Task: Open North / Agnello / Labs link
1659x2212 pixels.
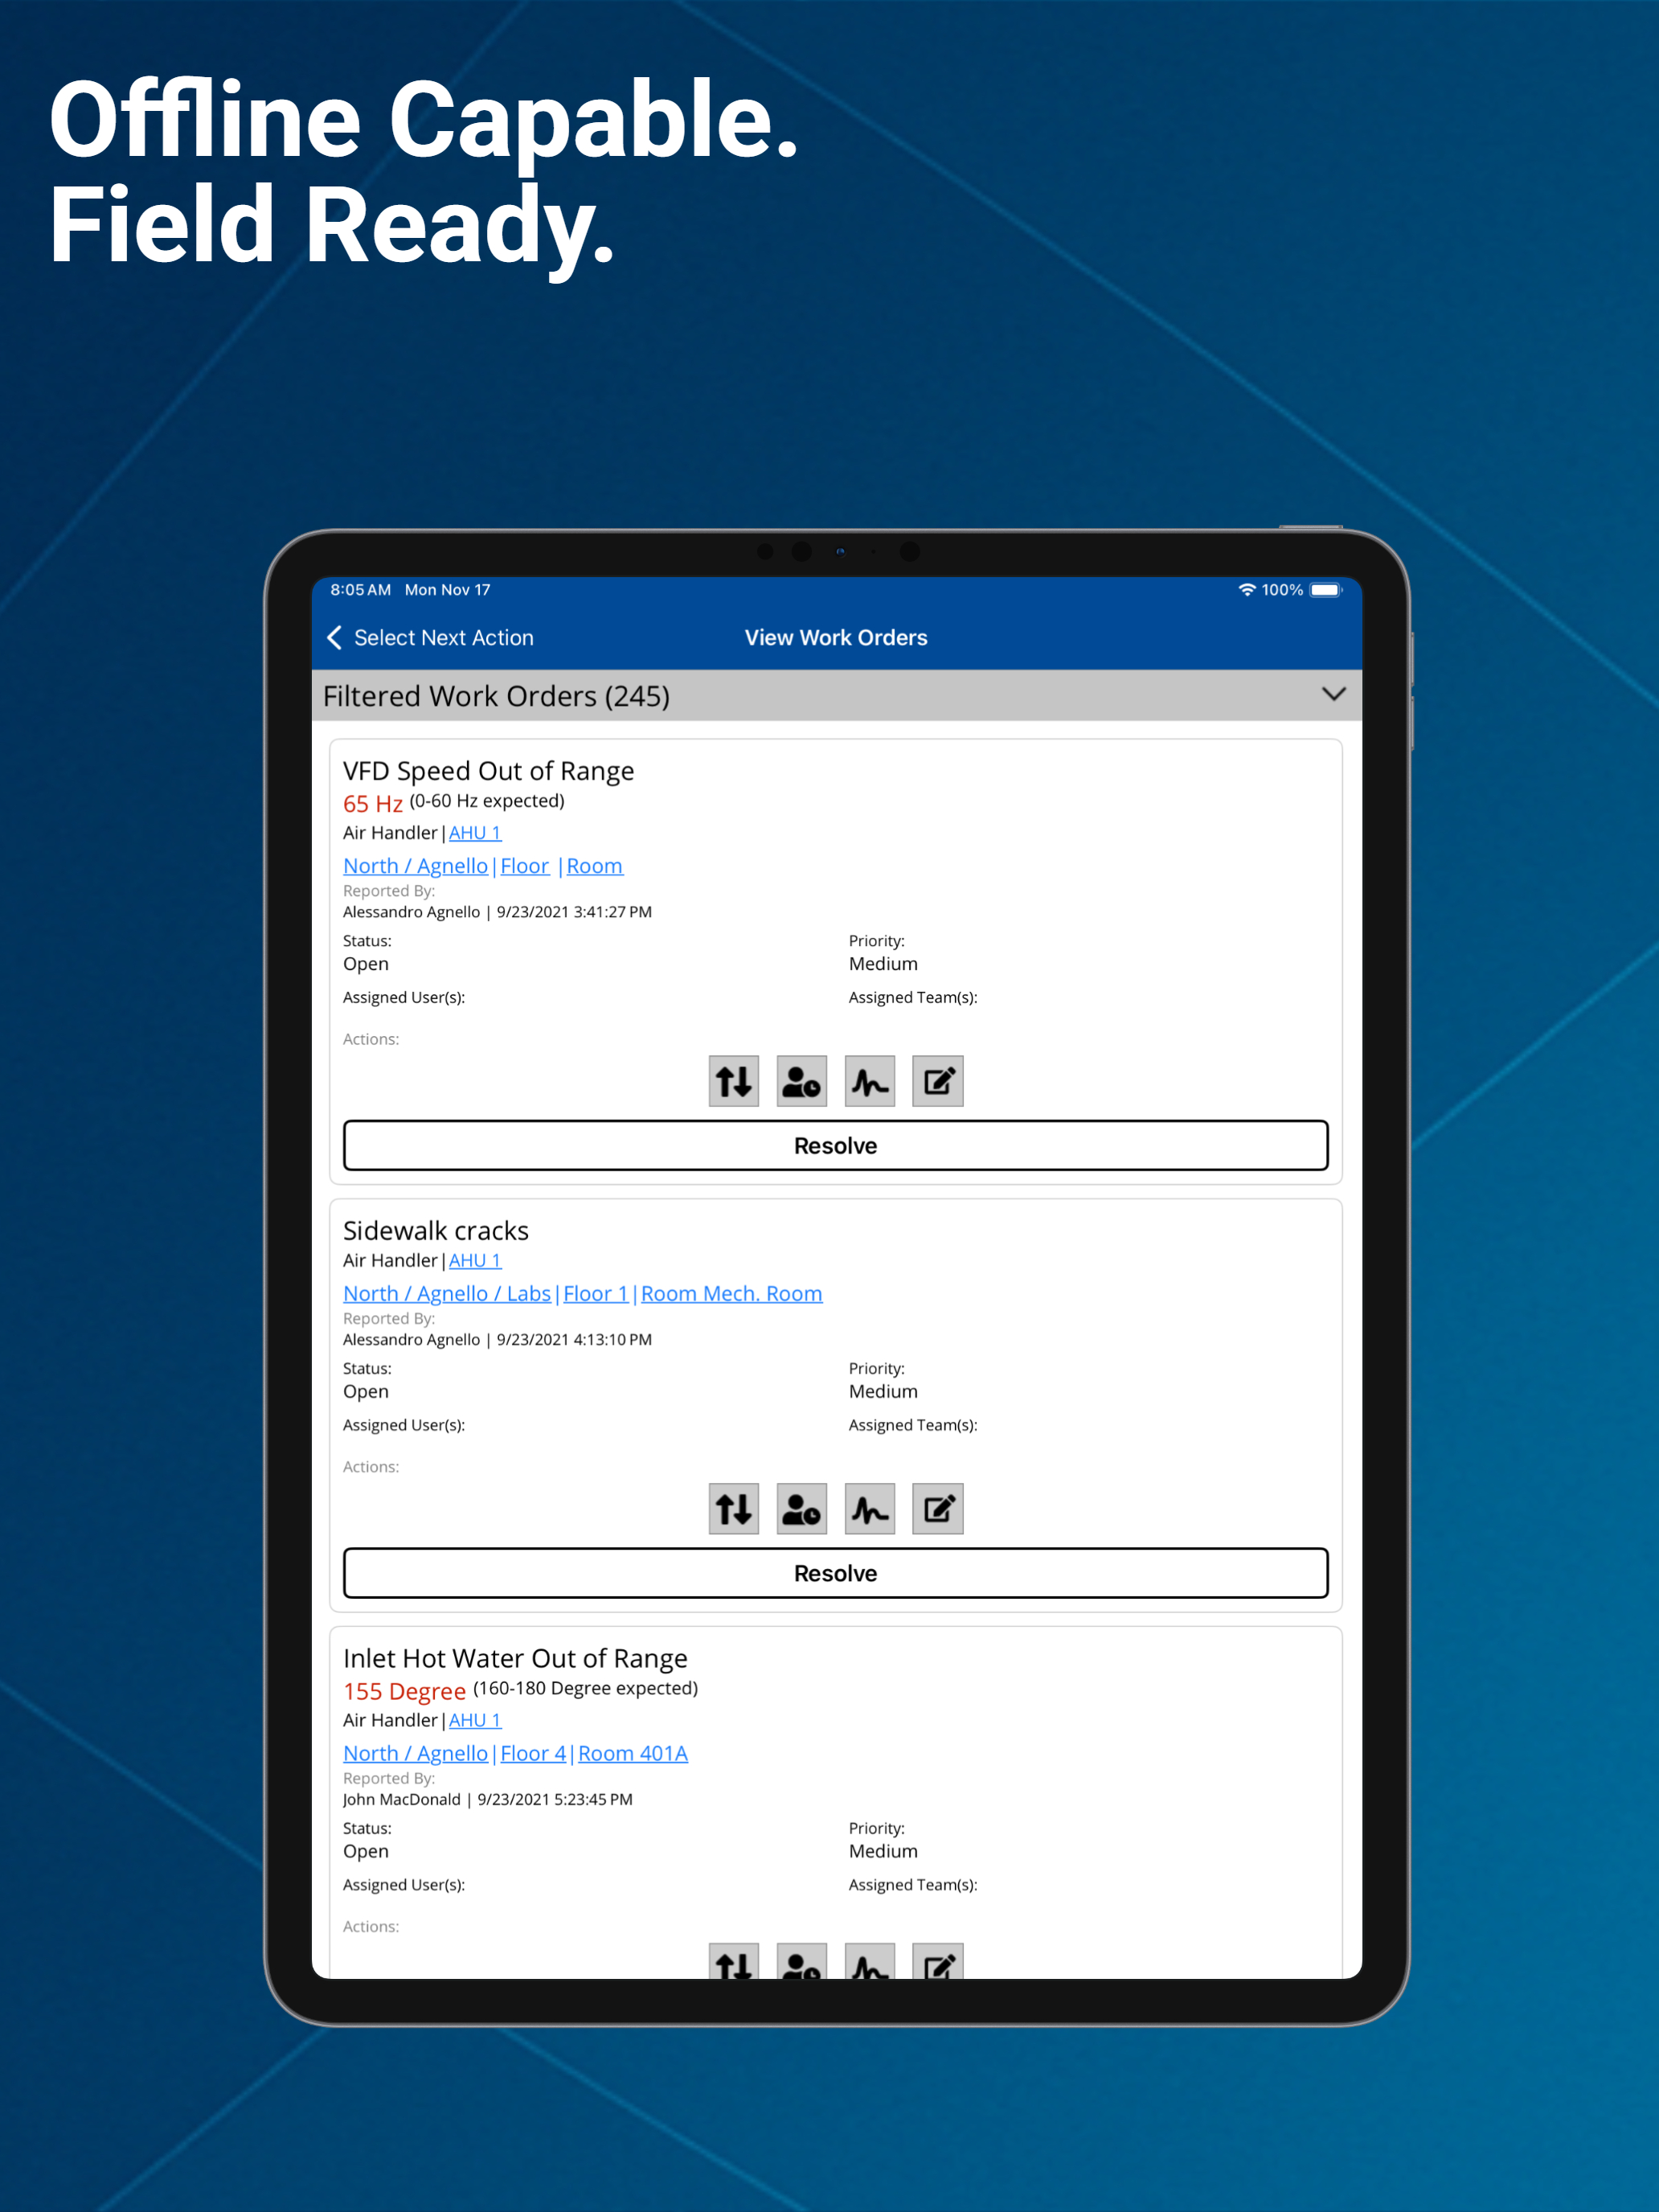Action: point(447,1294)
